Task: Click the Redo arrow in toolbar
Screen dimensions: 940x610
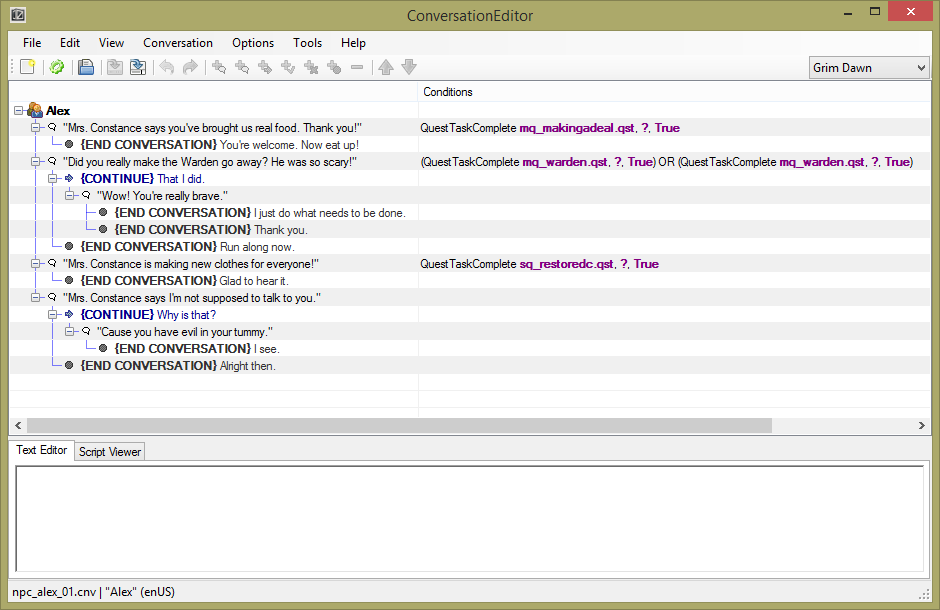Action: pyautogui.click(x=190, y=67)
